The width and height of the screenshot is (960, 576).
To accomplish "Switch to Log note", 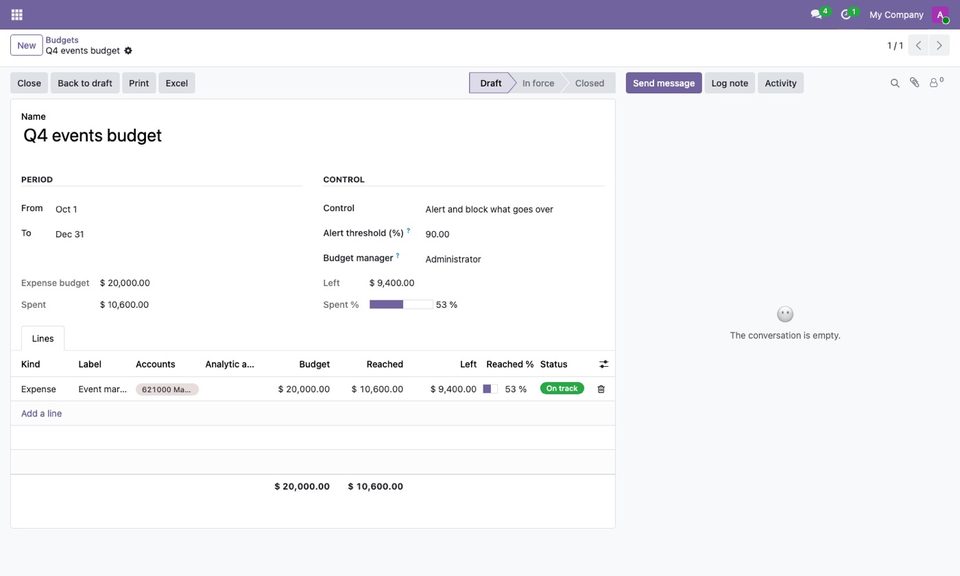I will tap(729, 83).
